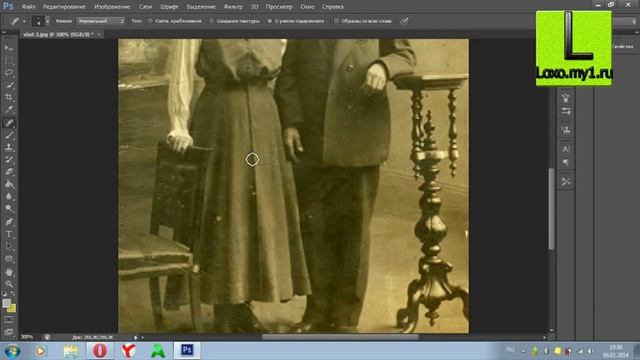Select the Spot Healing Brush tool

click(9, 122)
